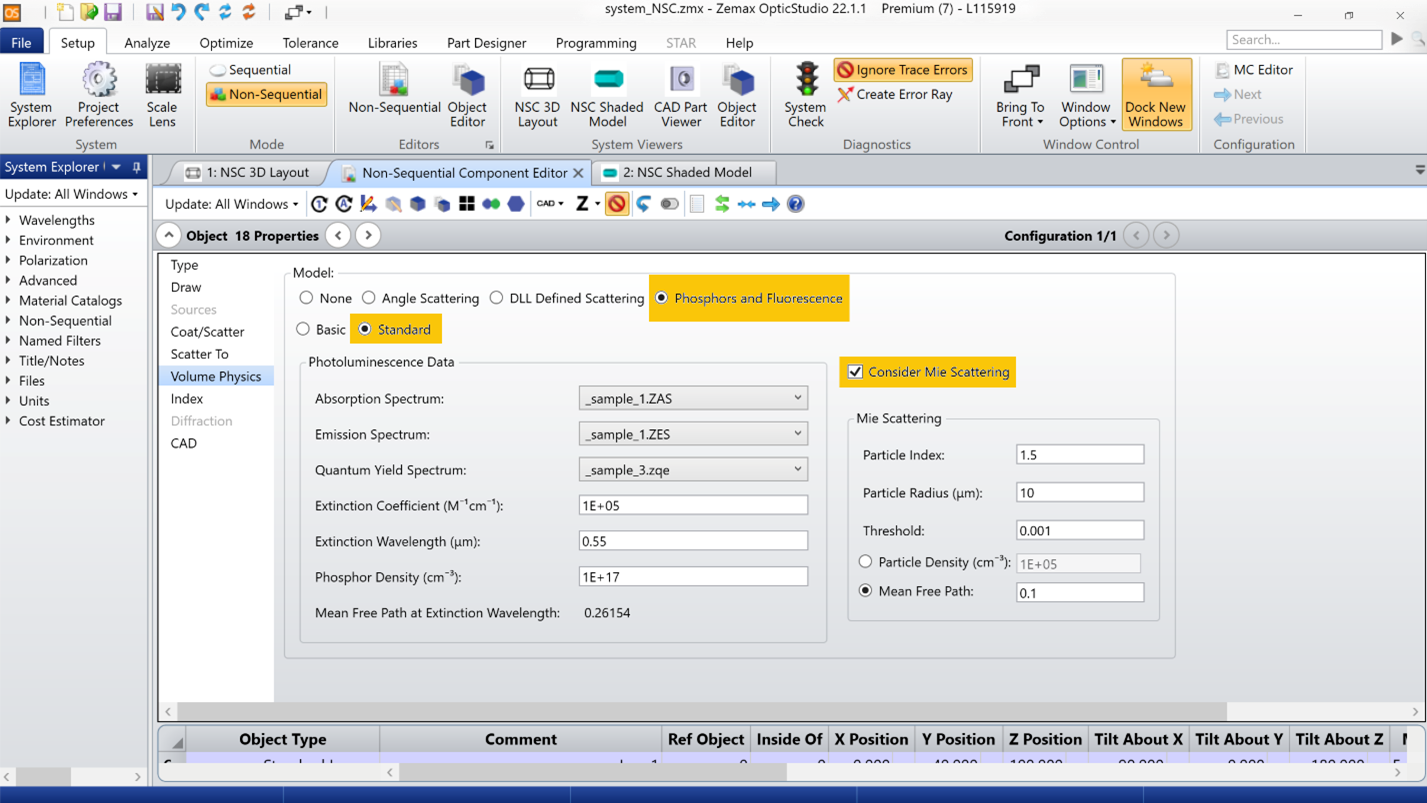Click Particle Radius input field
1427x803 pixels.
pyautogui.click(x=1080, y=492)
